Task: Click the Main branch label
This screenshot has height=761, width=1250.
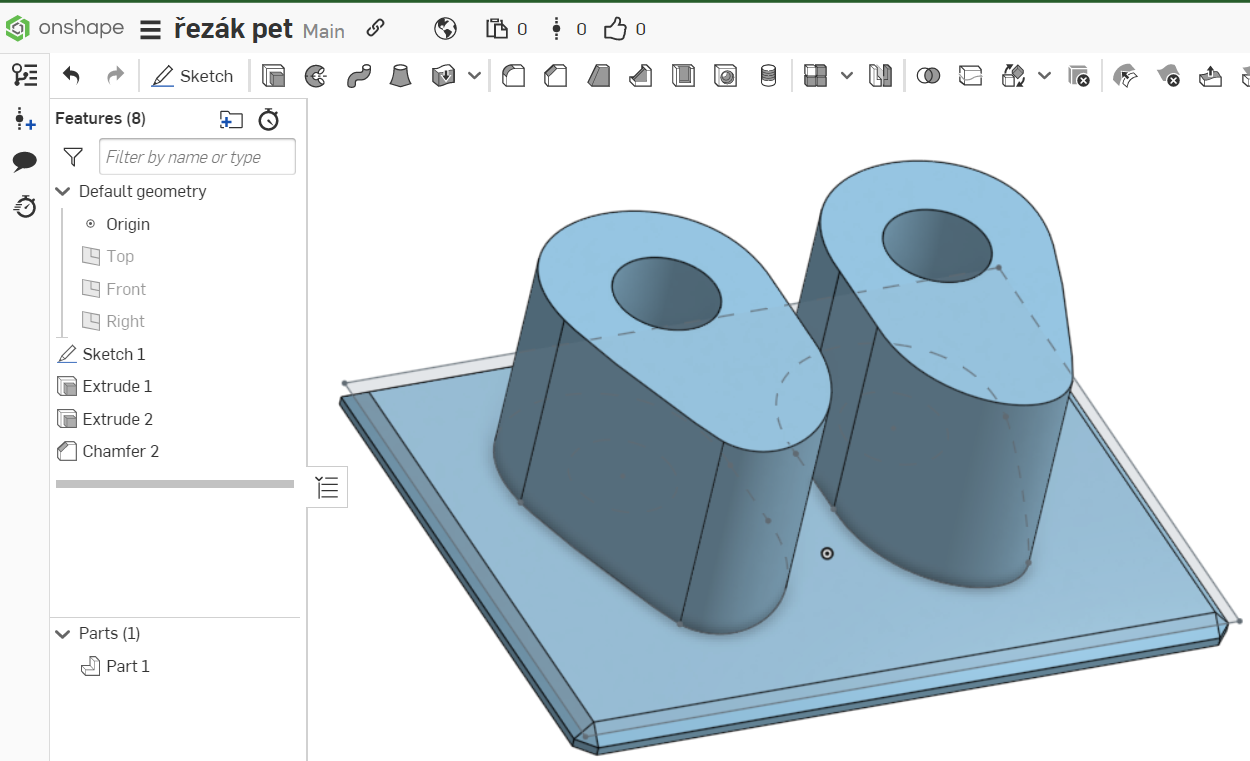Action: (324, 31)
